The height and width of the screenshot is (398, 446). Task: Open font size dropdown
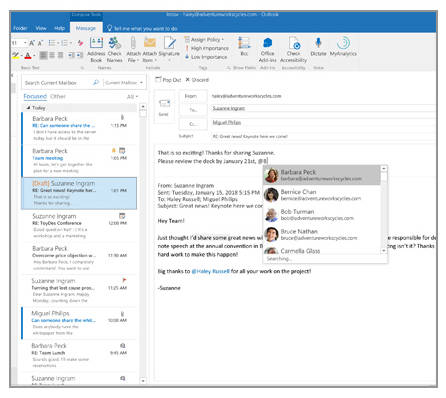coord(25,43)
